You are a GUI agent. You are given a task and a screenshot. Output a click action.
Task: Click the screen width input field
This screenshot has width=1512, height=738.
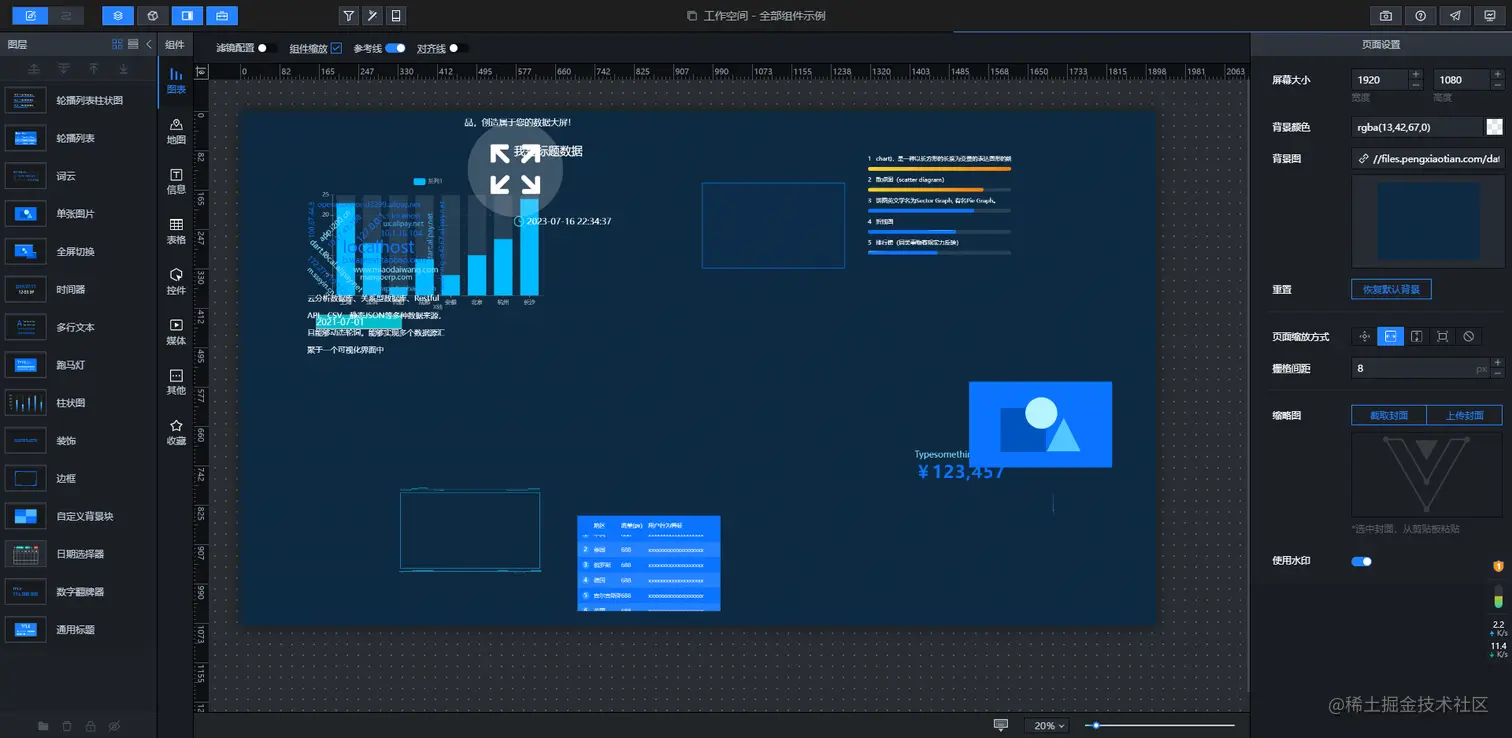[1379, 80]
